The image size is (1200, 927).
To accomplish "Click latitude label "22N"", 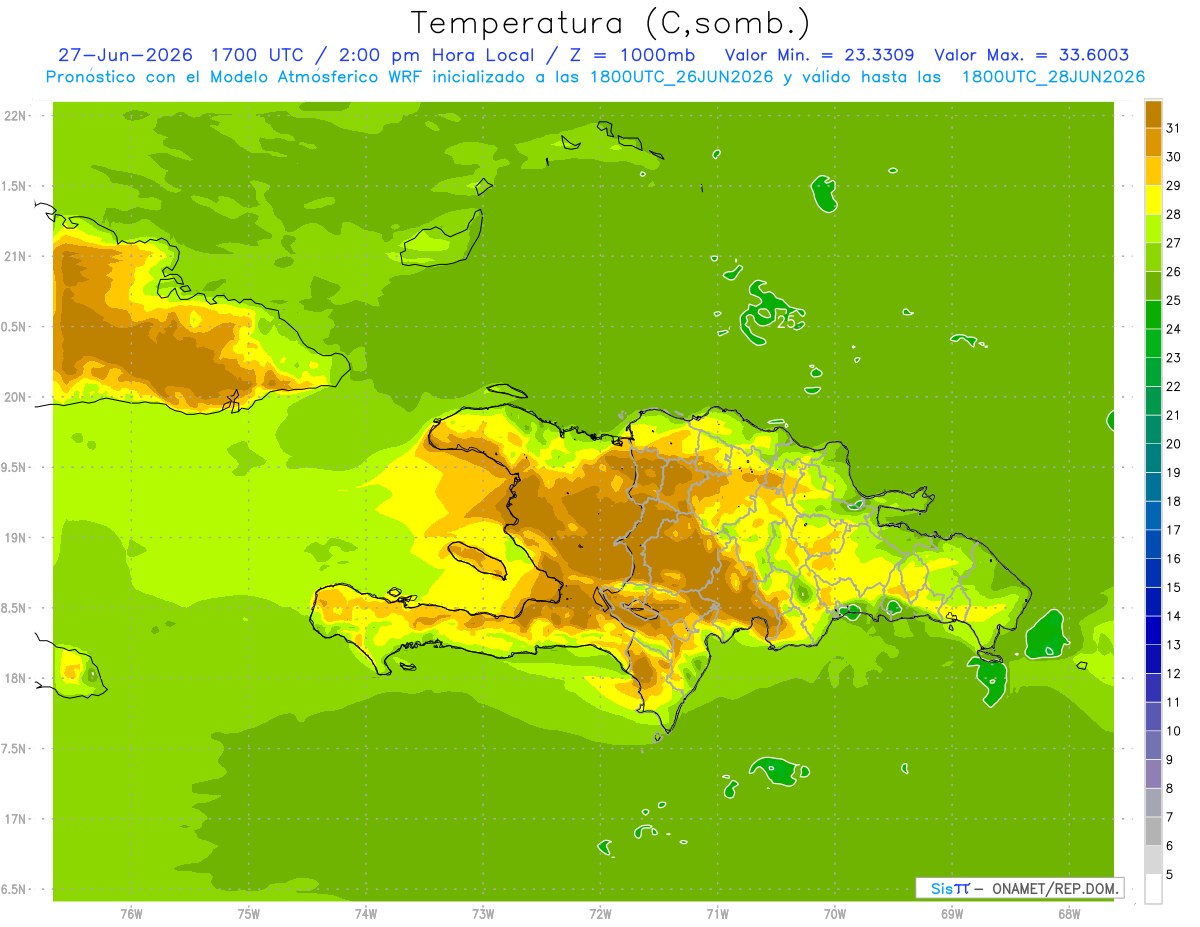I will [15, 116].
